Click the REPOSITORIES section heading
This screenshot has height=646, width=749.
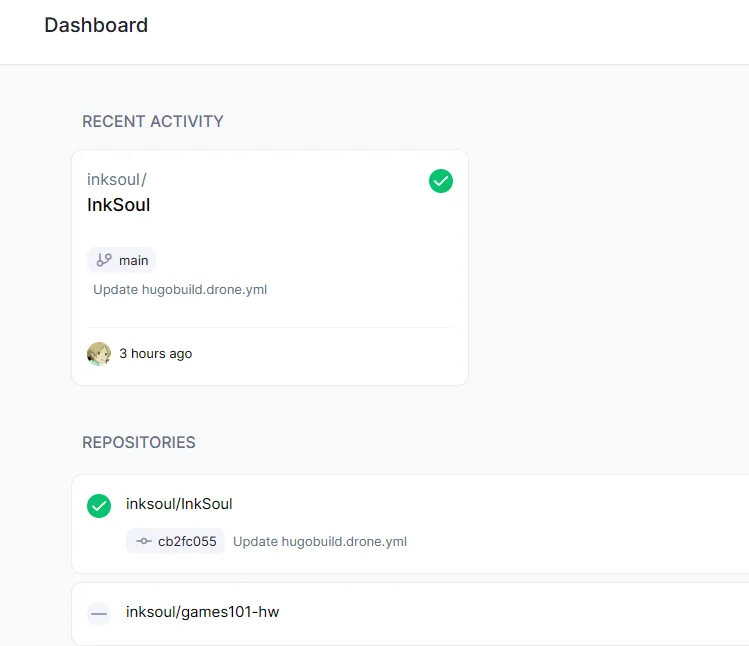(139, 442)
